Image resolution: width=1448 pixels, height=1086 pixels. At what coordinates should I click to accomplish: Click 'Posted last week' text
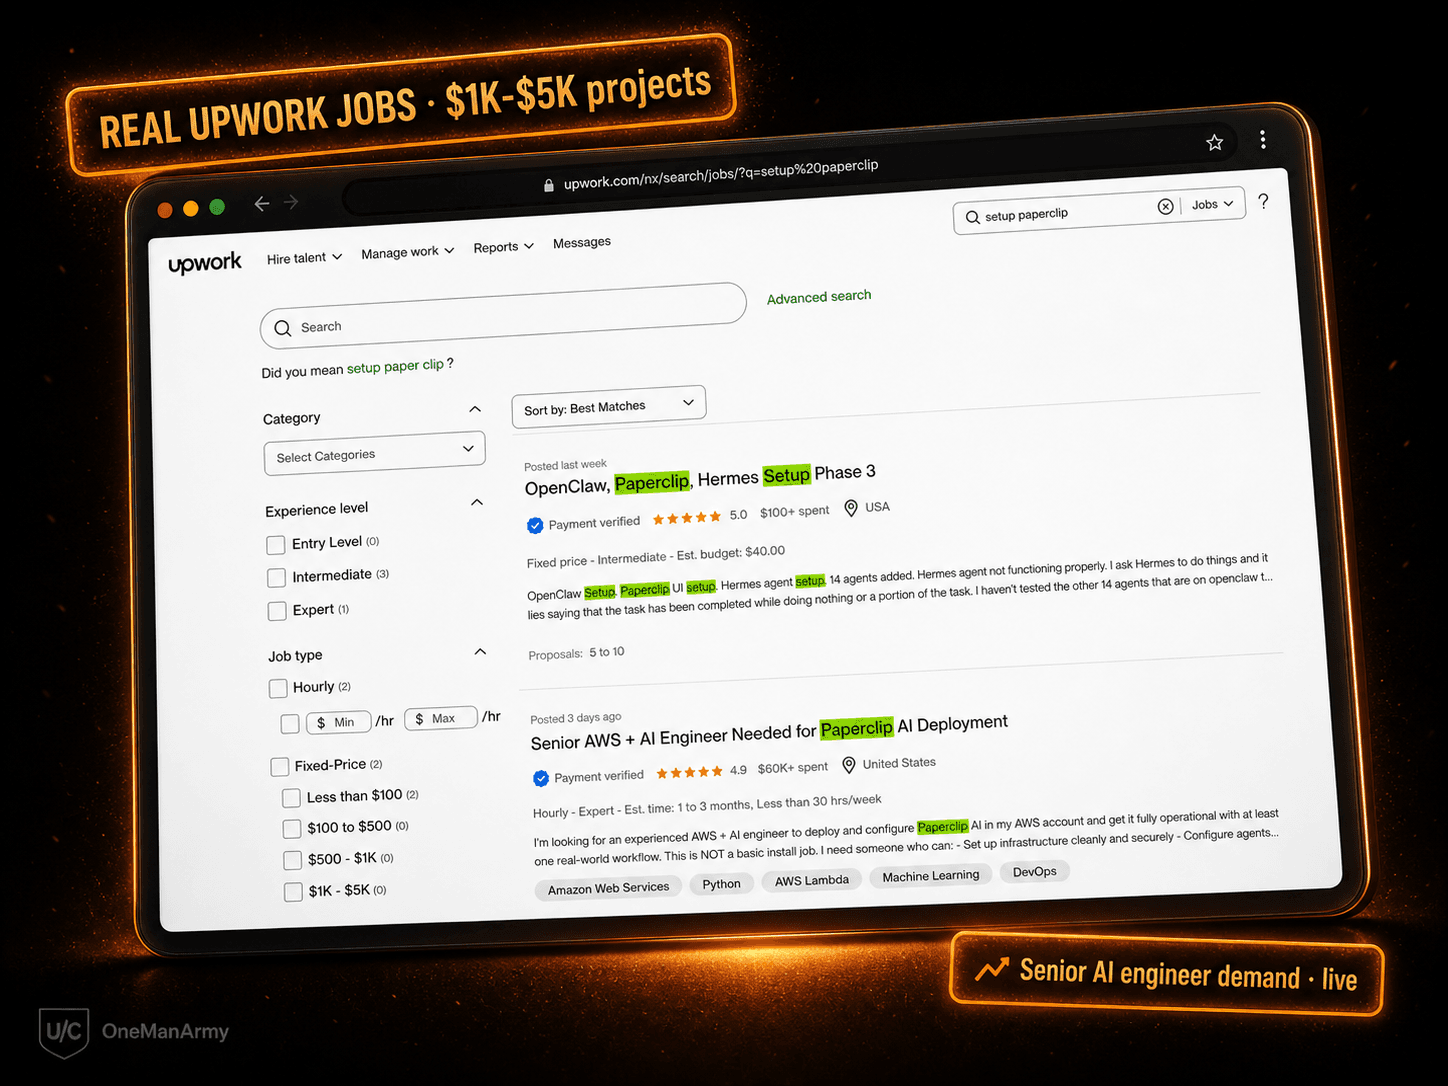pos(565,465)
